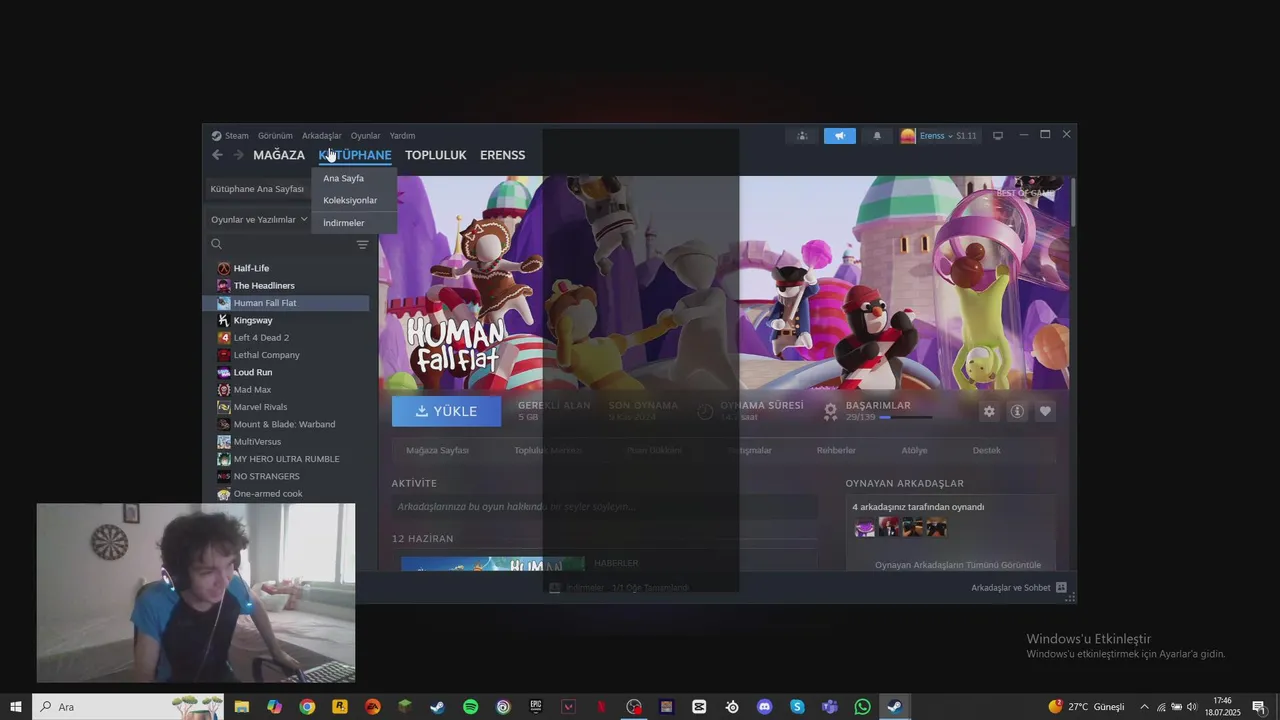
Task: Switch to Big Picture mode monitor icon
Action: tap(997, 136)
